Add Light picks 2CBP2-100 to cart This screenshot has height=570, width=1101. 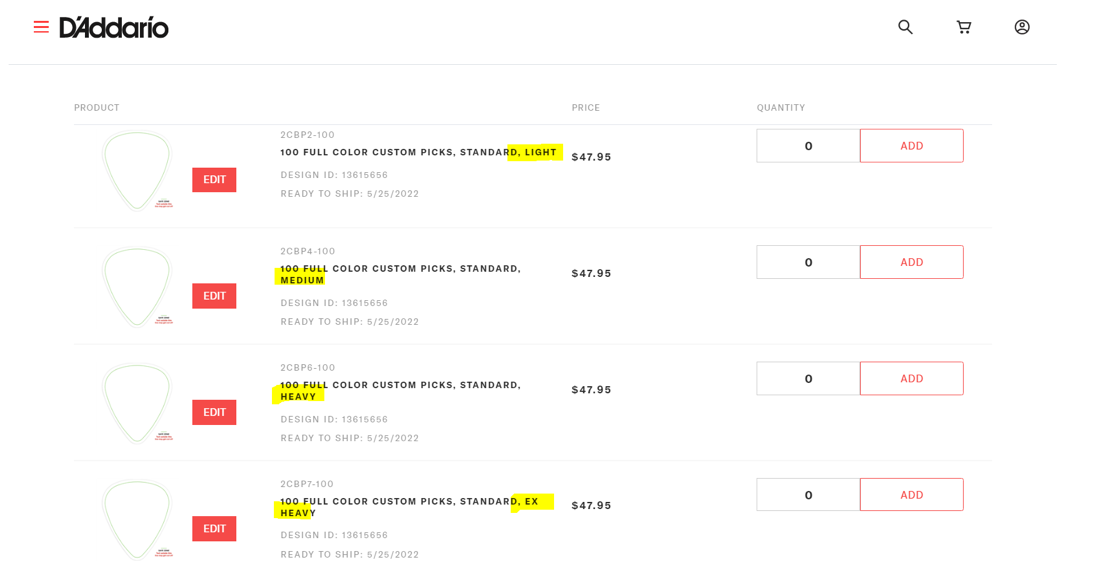pos(911,146)
